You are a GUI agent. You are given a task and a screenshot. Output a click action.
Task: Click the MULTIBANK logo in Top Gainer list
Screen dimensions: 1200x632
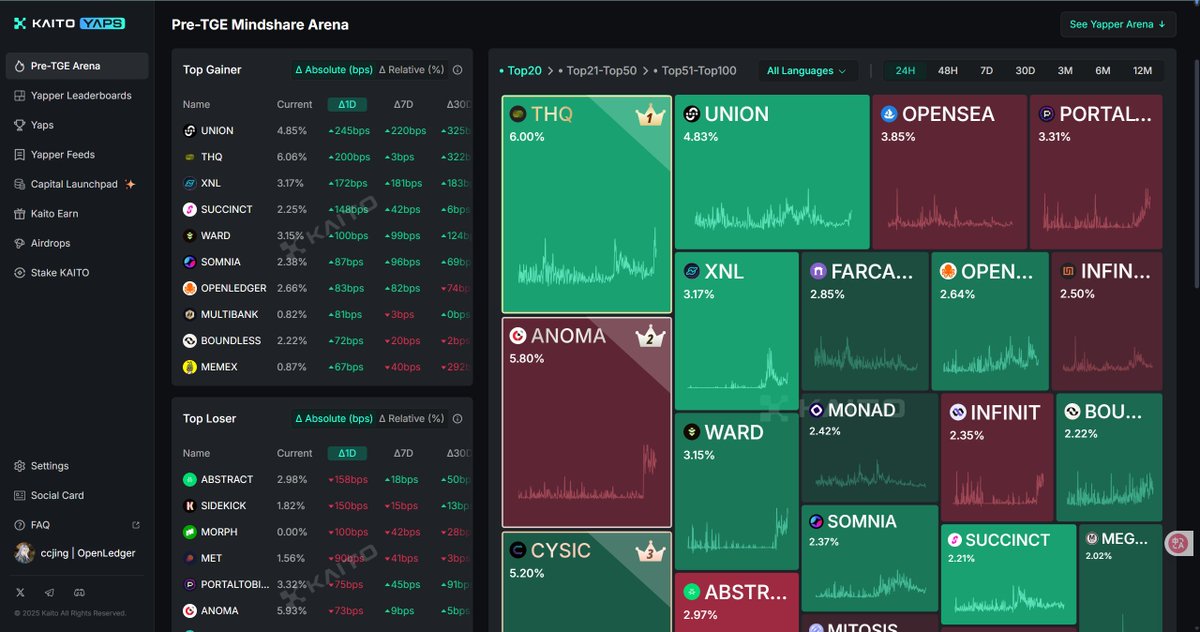pyautogui.click(x=190, y=315)
